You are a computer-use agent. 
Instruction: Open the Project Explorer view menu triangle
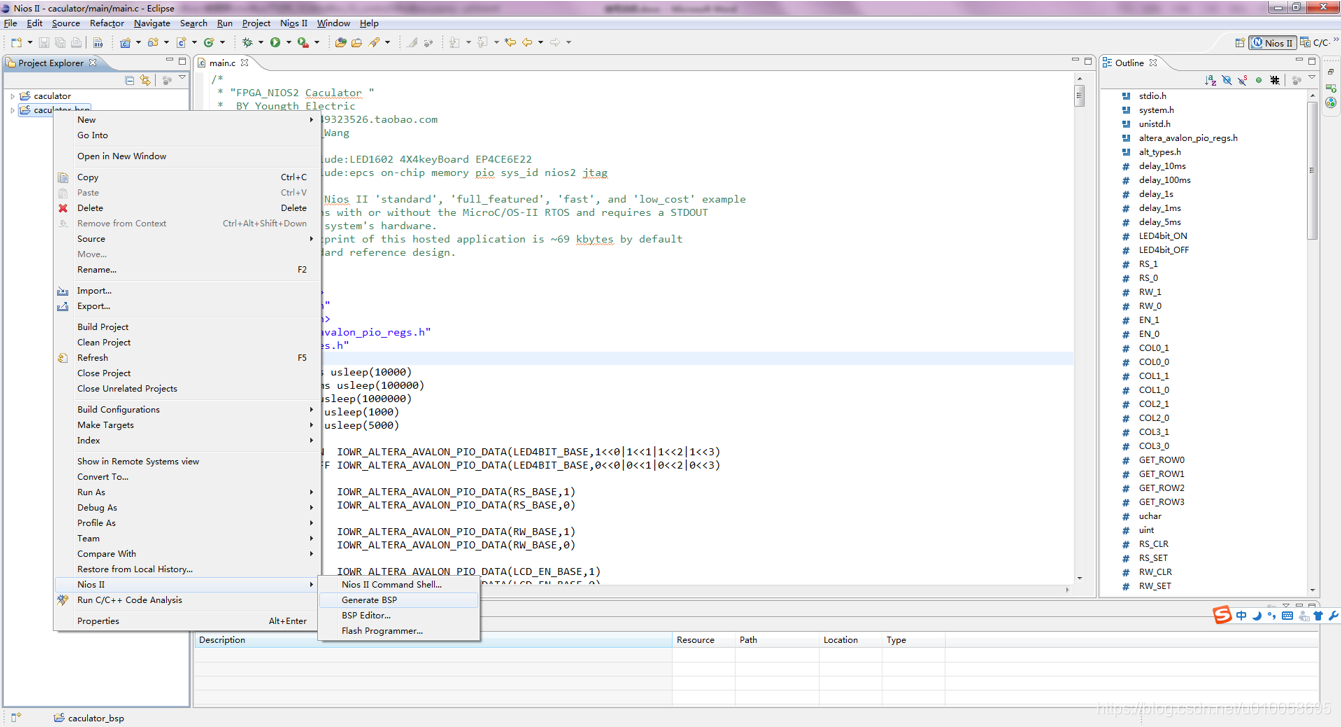(182, 79)
